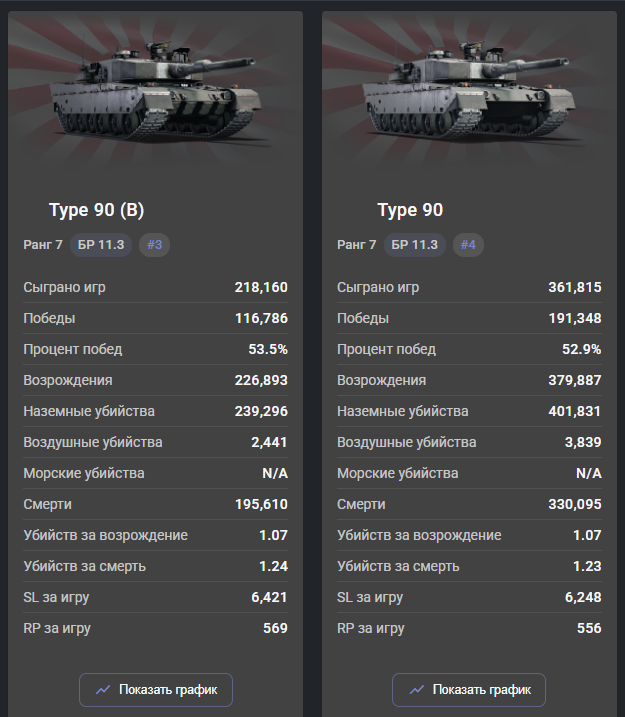Click the Type 90 vehicle title
The width and height of the screenshot is (625, 717).
pyautogui.click(x=410, y=210)
